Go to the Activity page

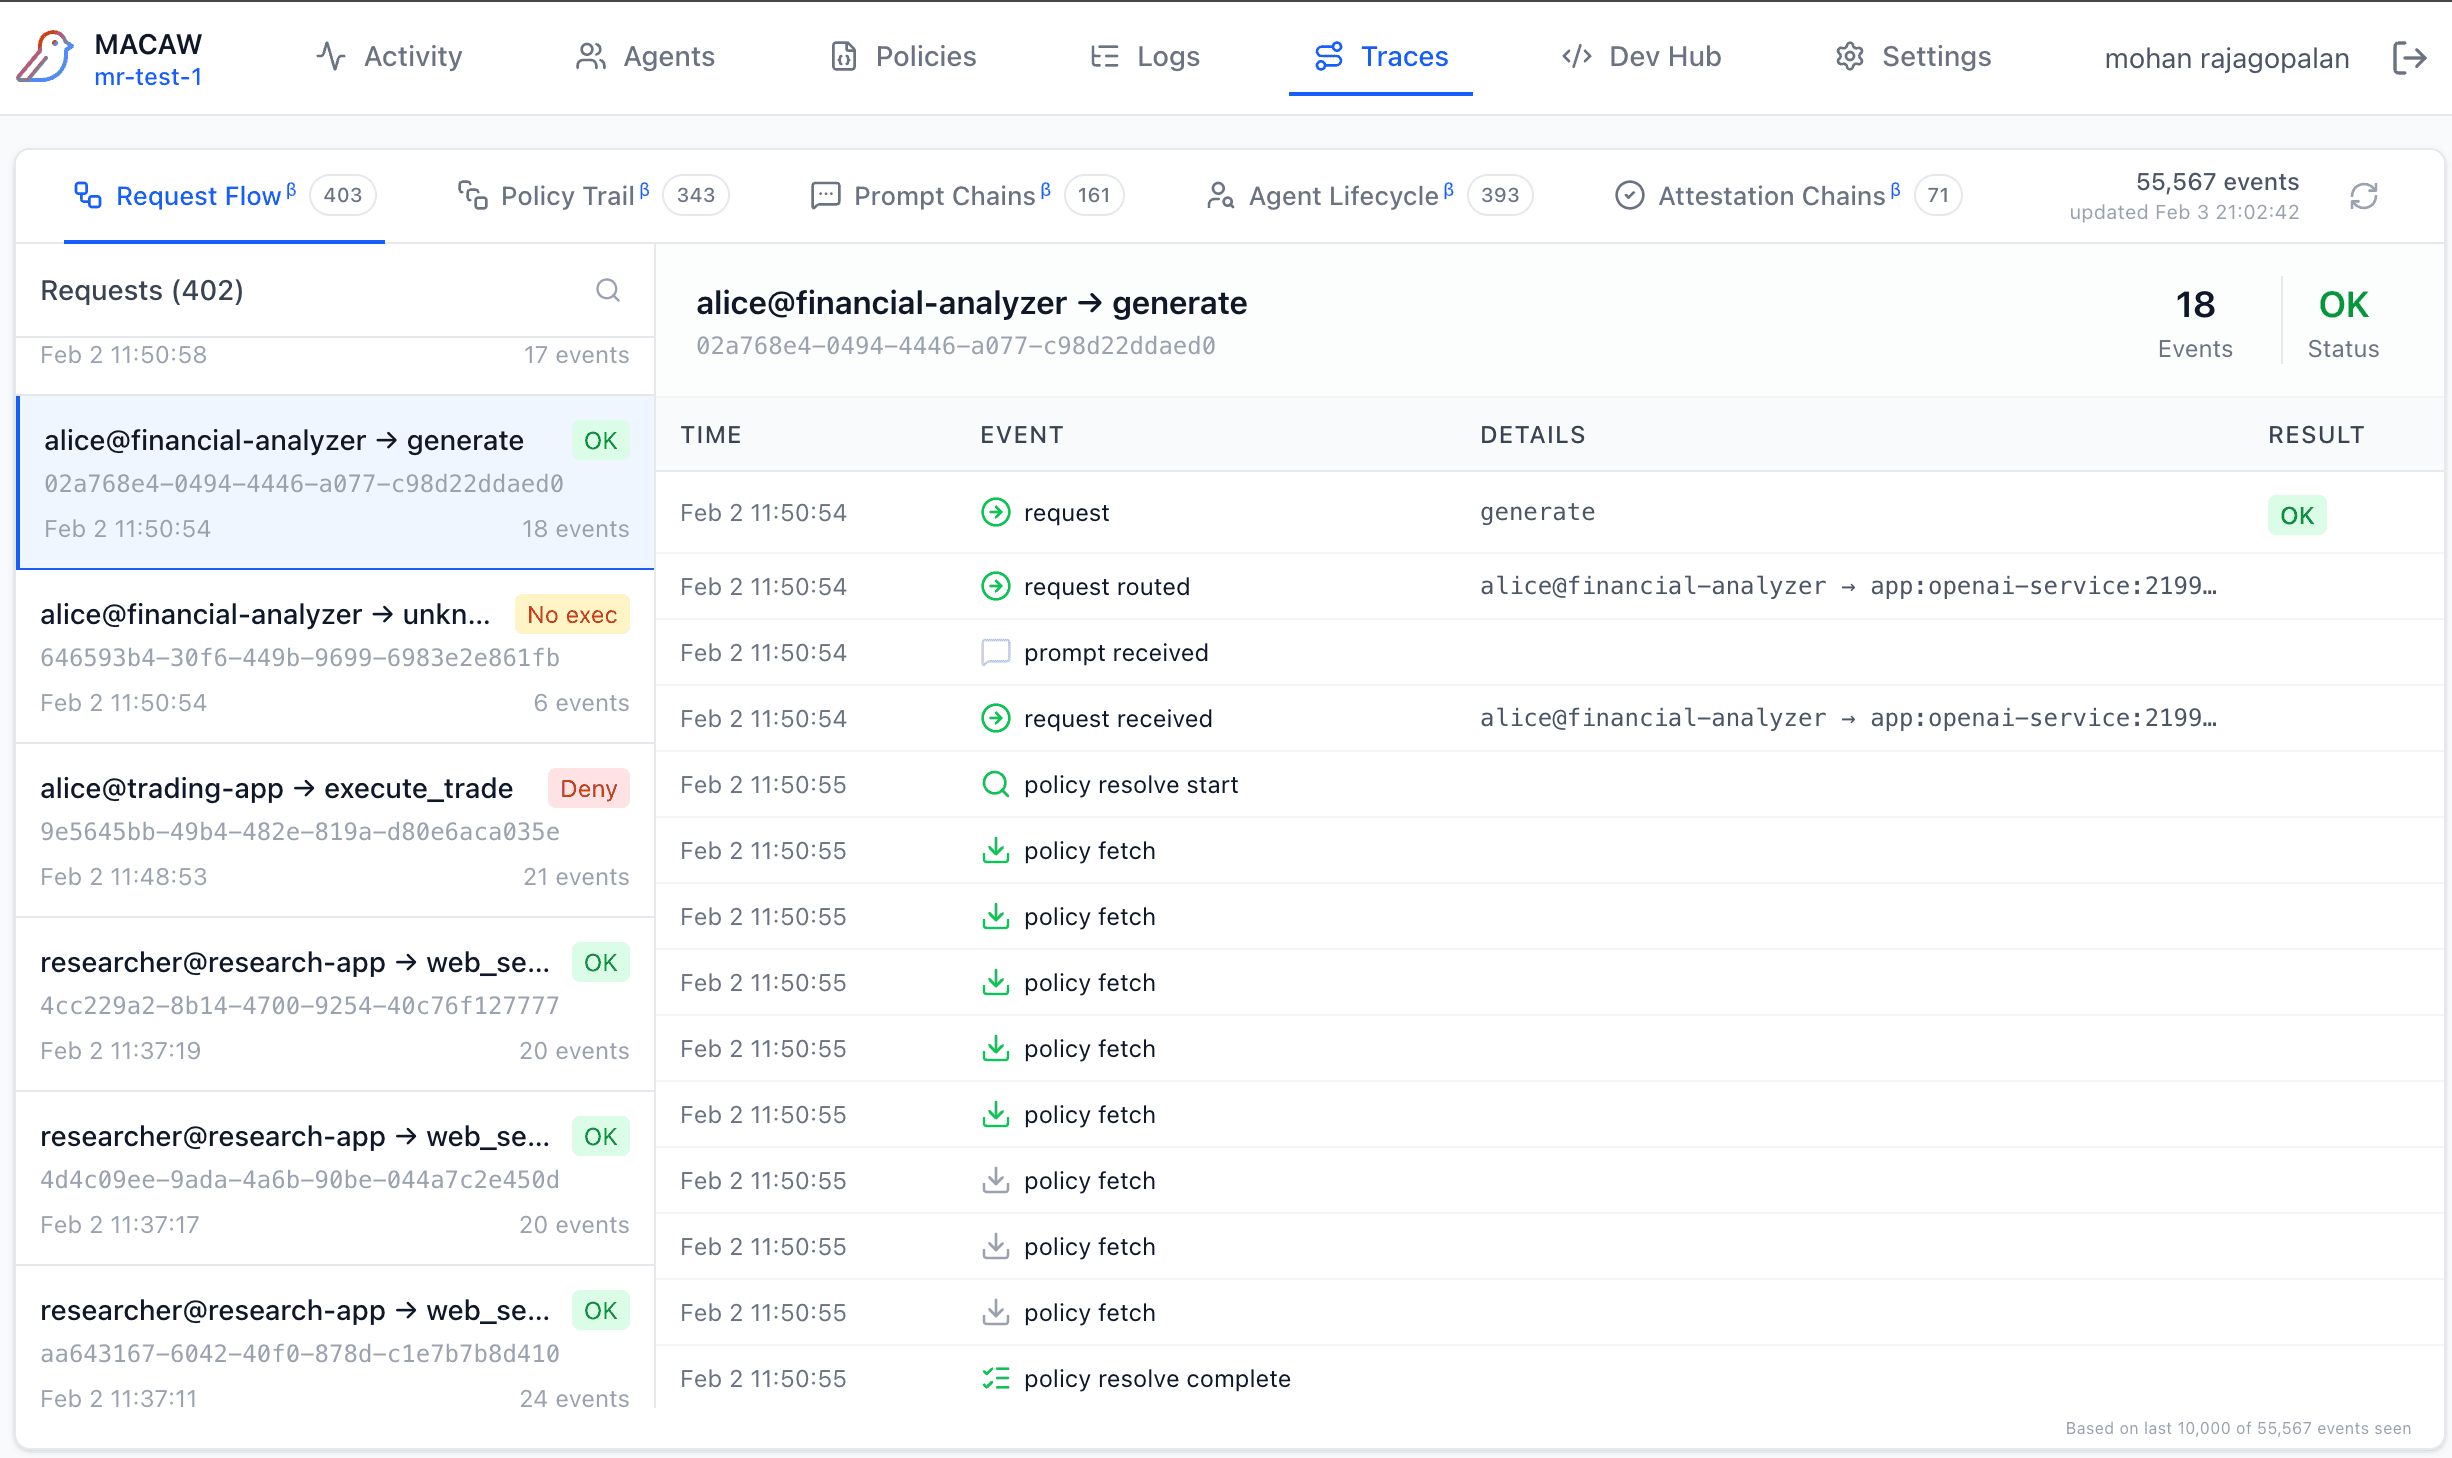[x=390, y=57]
